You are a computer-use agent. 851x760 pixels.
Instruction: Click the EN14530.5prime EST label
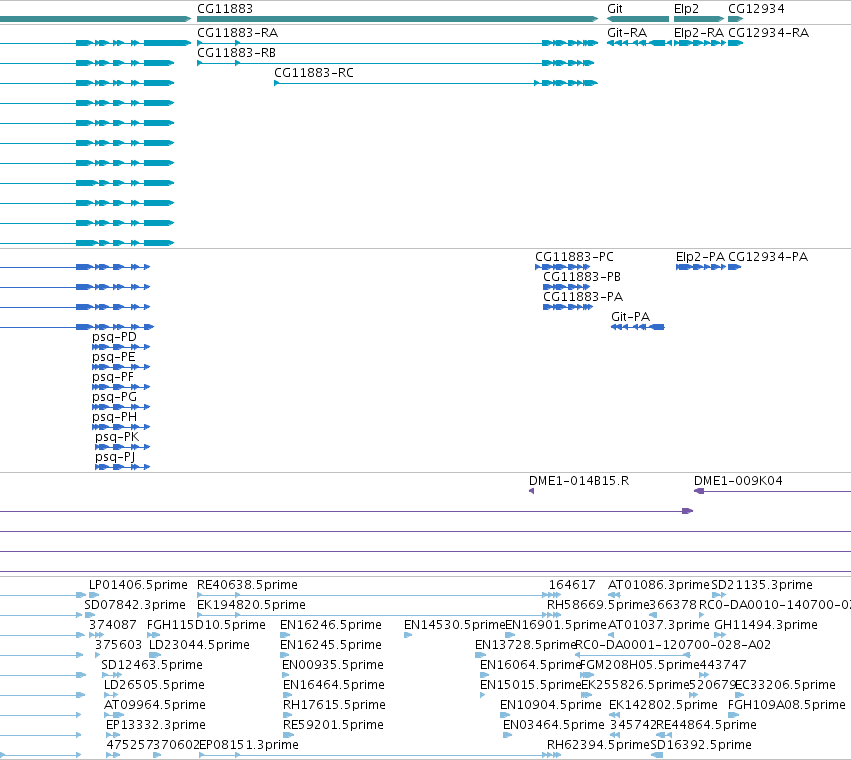click(x=454, y=625)
